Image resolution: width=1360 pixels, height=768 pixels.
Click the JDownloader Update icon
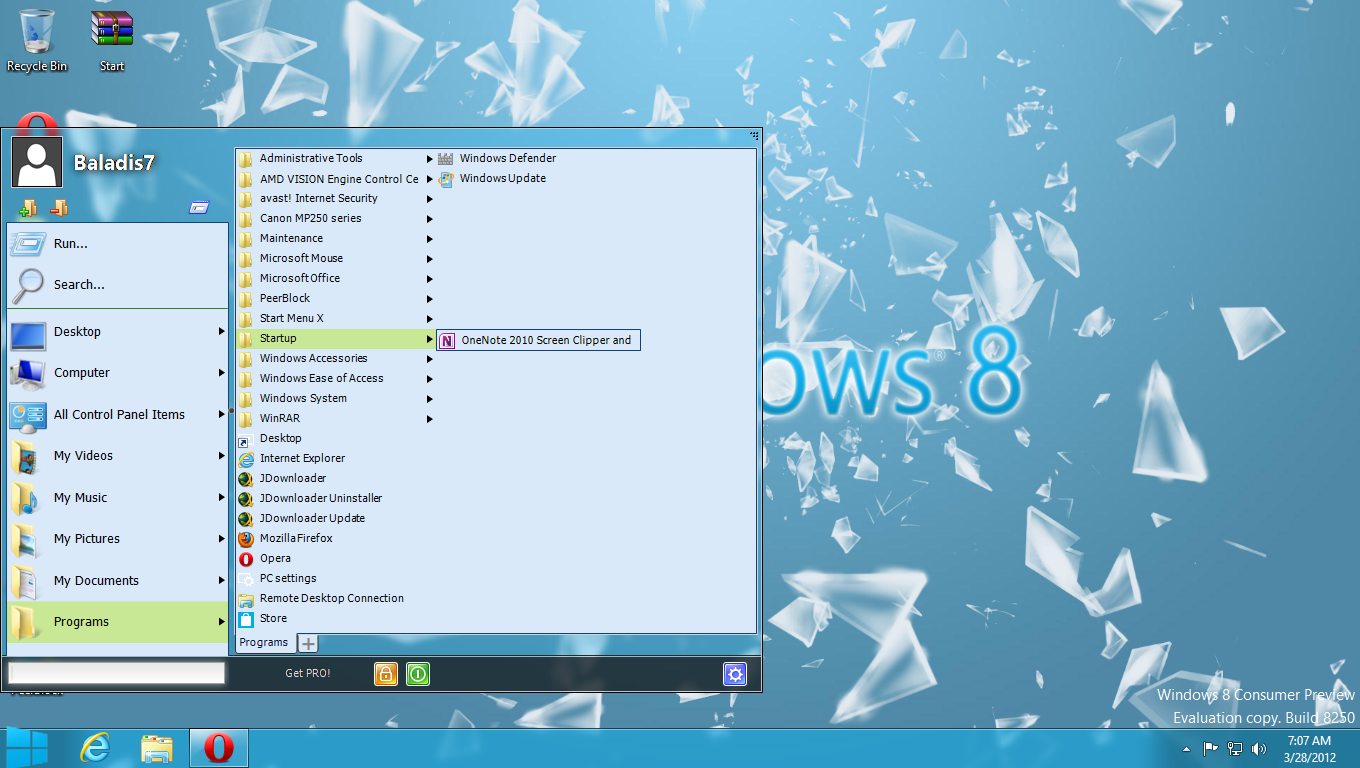pyautogui.click(x=245, y=519)
